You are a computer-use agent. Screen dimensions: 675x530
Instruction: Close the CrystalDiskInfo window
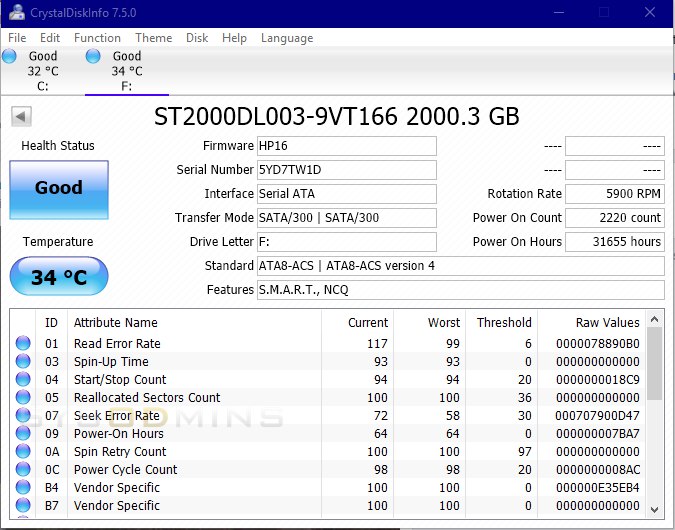point(650,12)
